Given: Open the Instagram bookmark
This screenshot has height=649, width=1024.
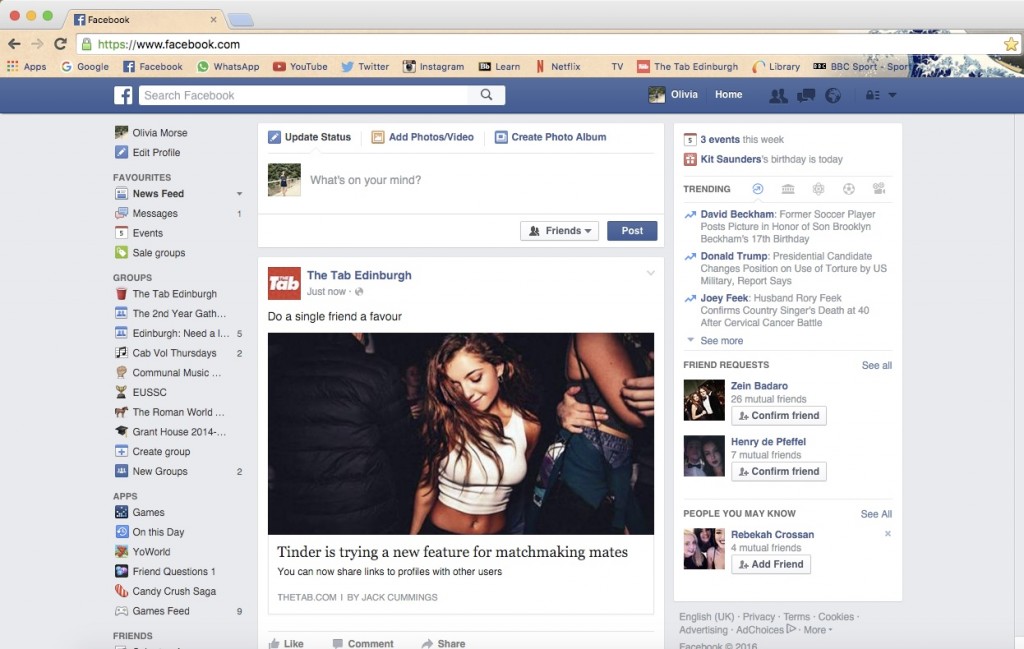Looking at the screenshot, I should pyautogui.click(x=433, y=67).
